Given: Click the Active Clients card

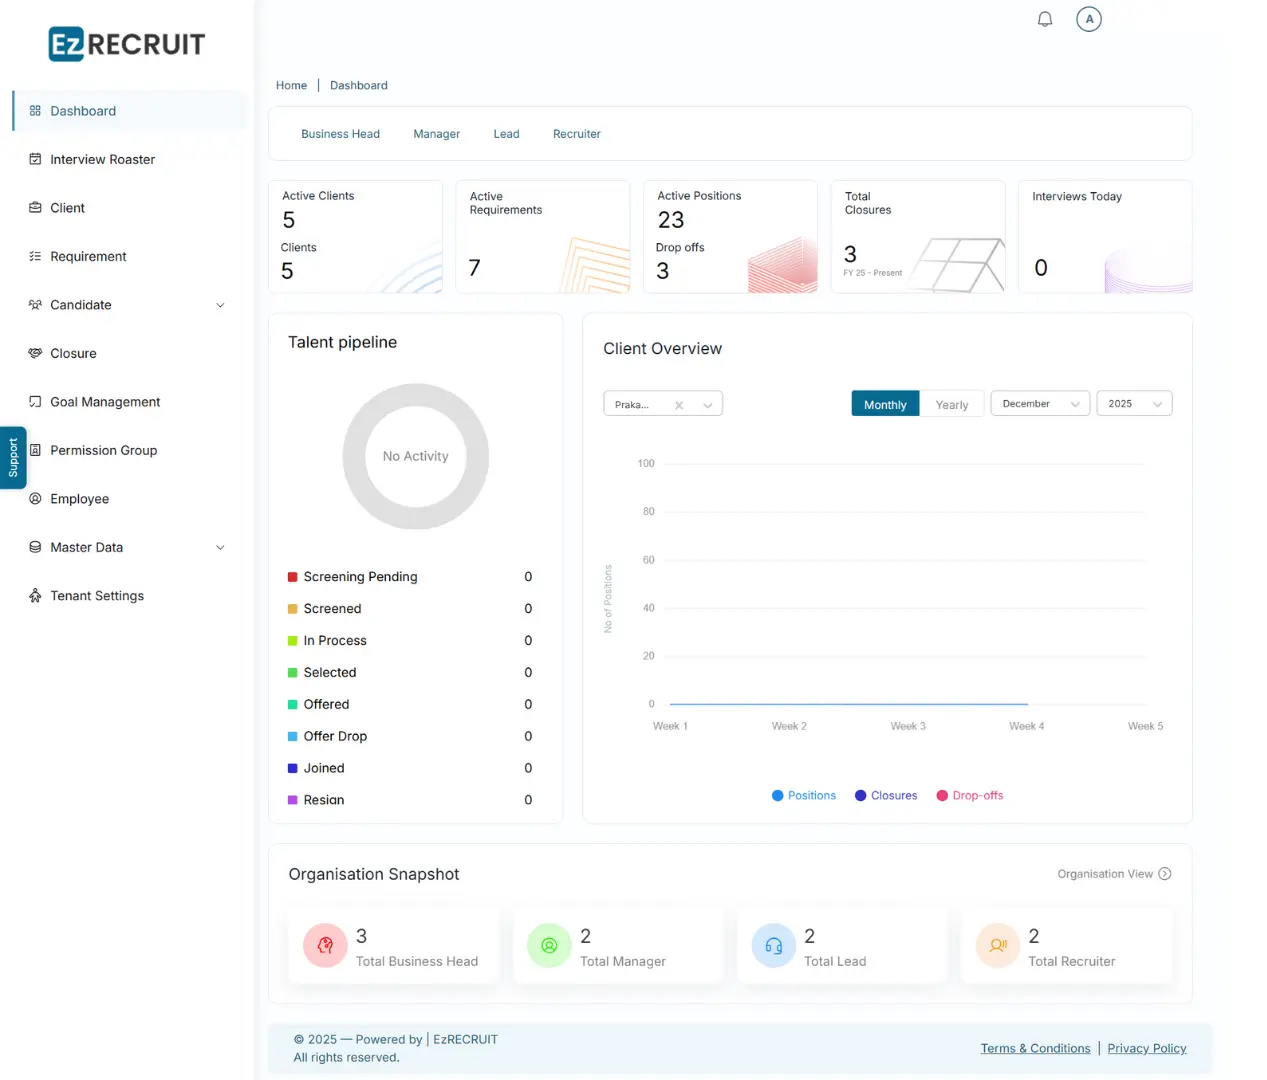Looking at the screenshot, I should [355, 237].
